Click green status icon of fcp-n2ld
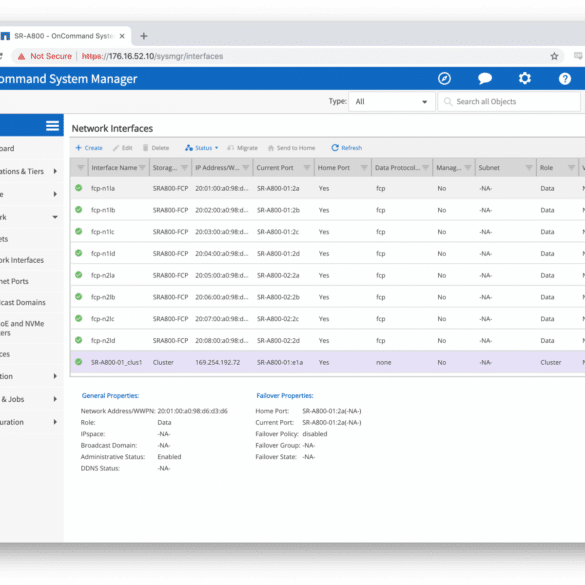The image size is (585, 585). 78,340
